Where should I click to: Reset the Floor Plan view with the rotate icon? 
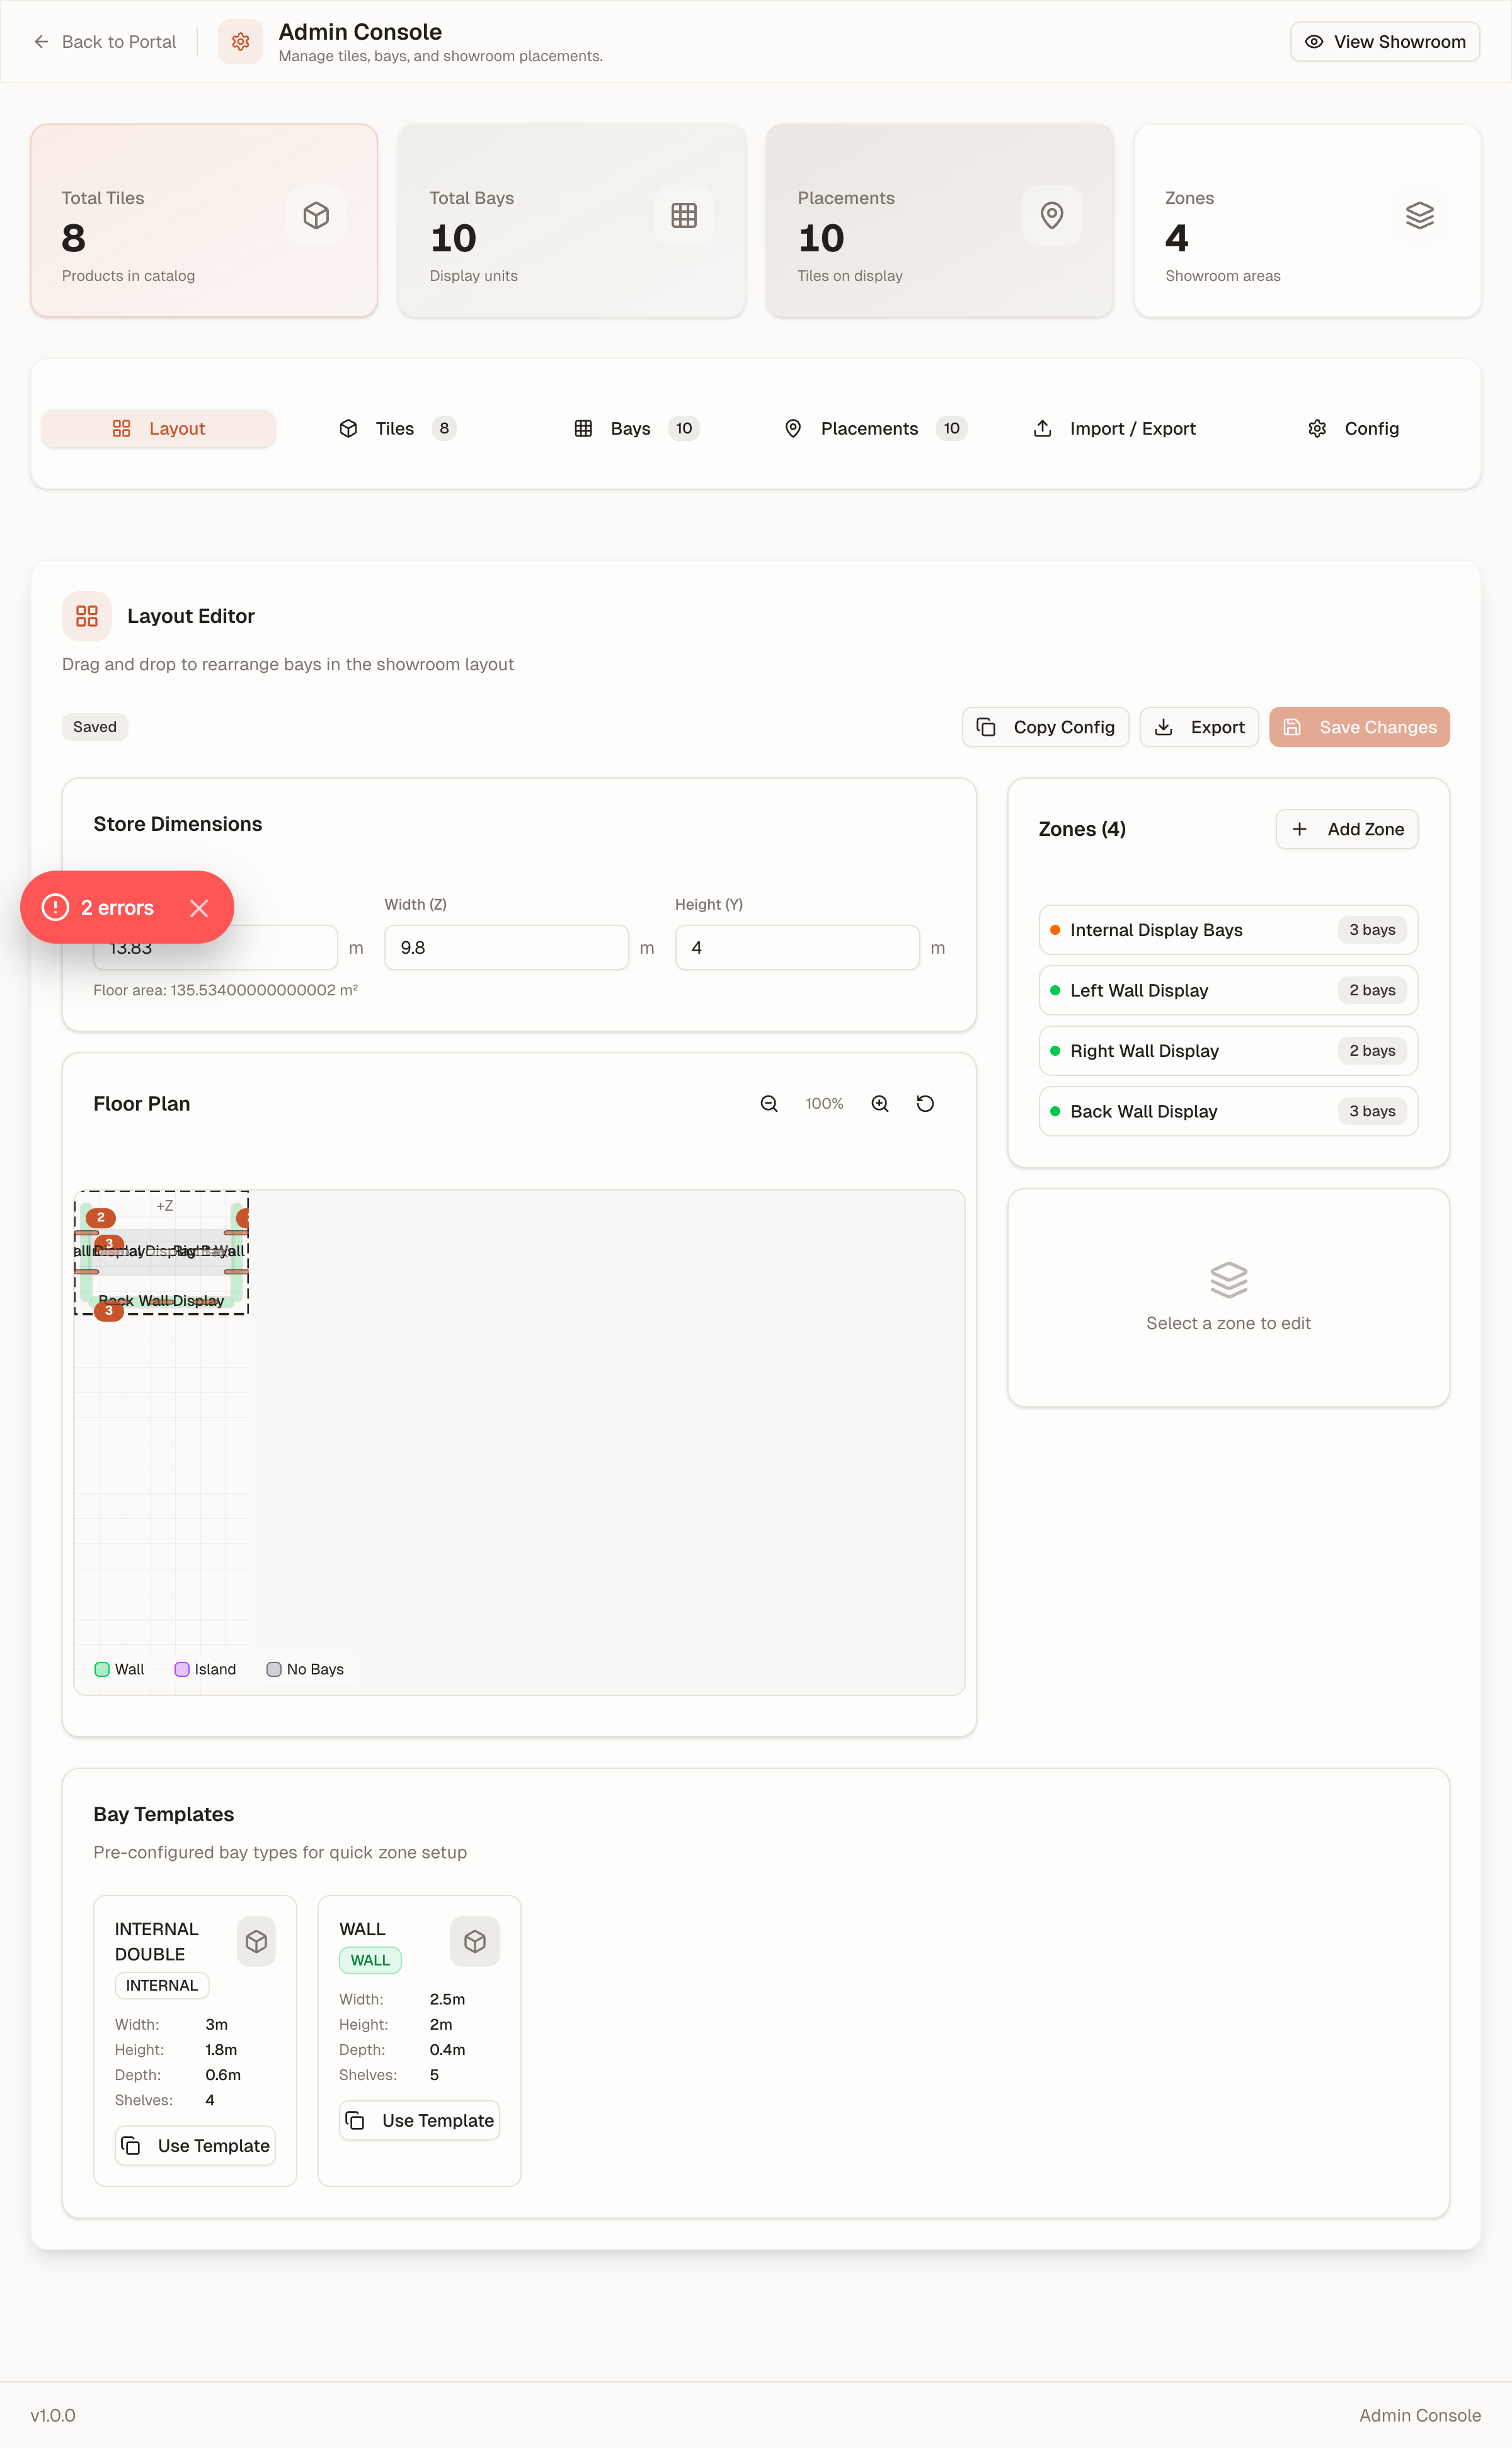(925, 1103)
